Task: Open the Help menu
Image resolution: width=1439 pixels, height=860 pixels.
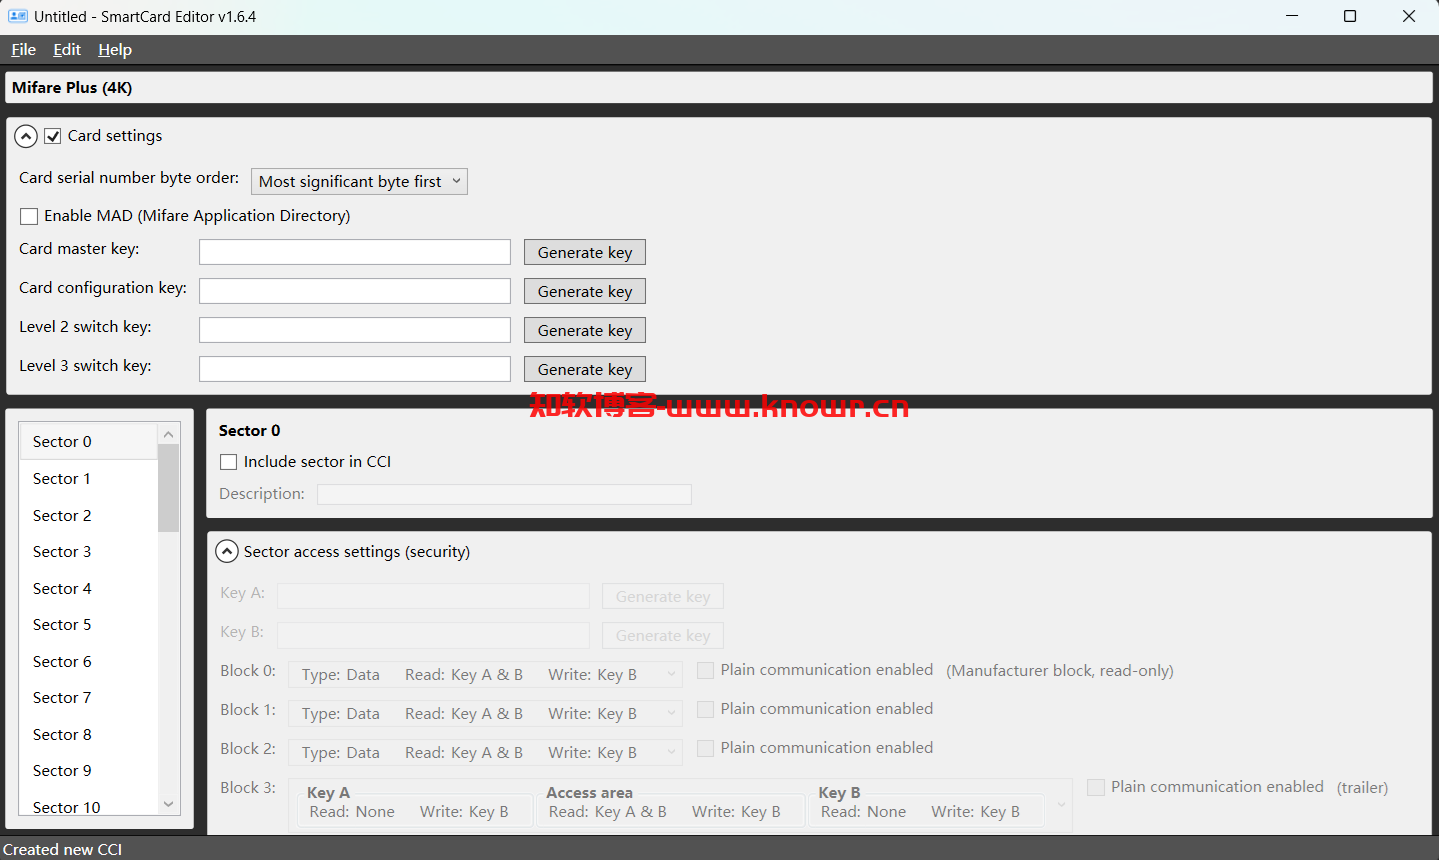Action: tap(115, 50)
